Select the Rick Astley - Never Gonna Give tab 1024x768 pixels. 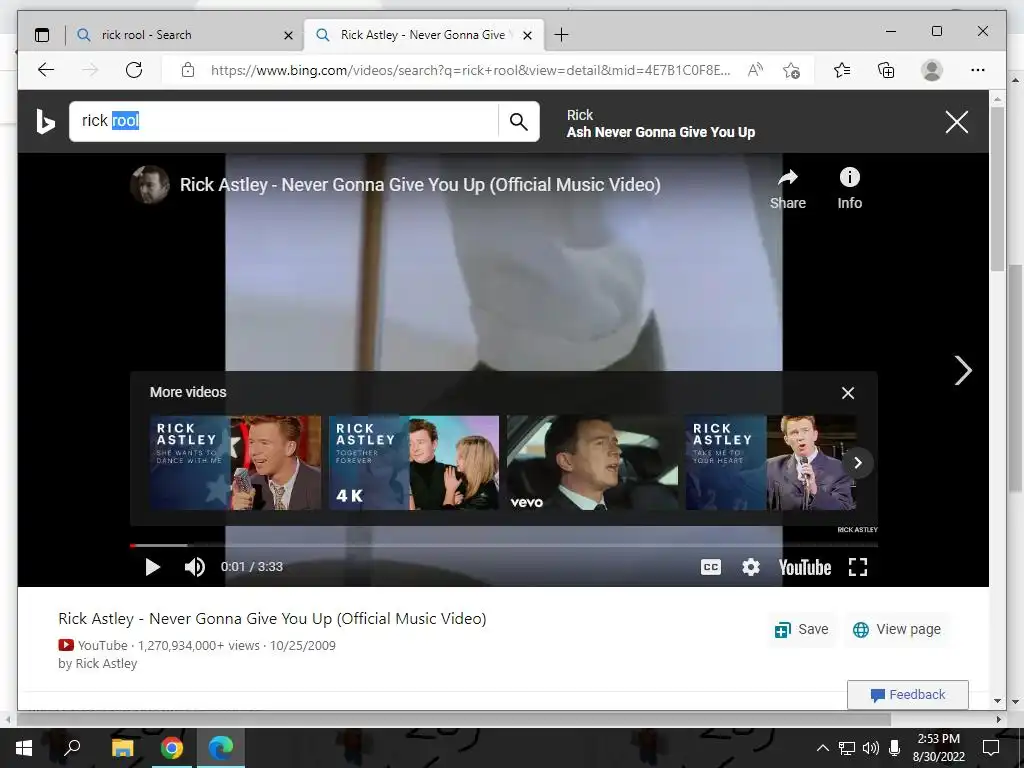pyautogui.click(x=423, y=35)
